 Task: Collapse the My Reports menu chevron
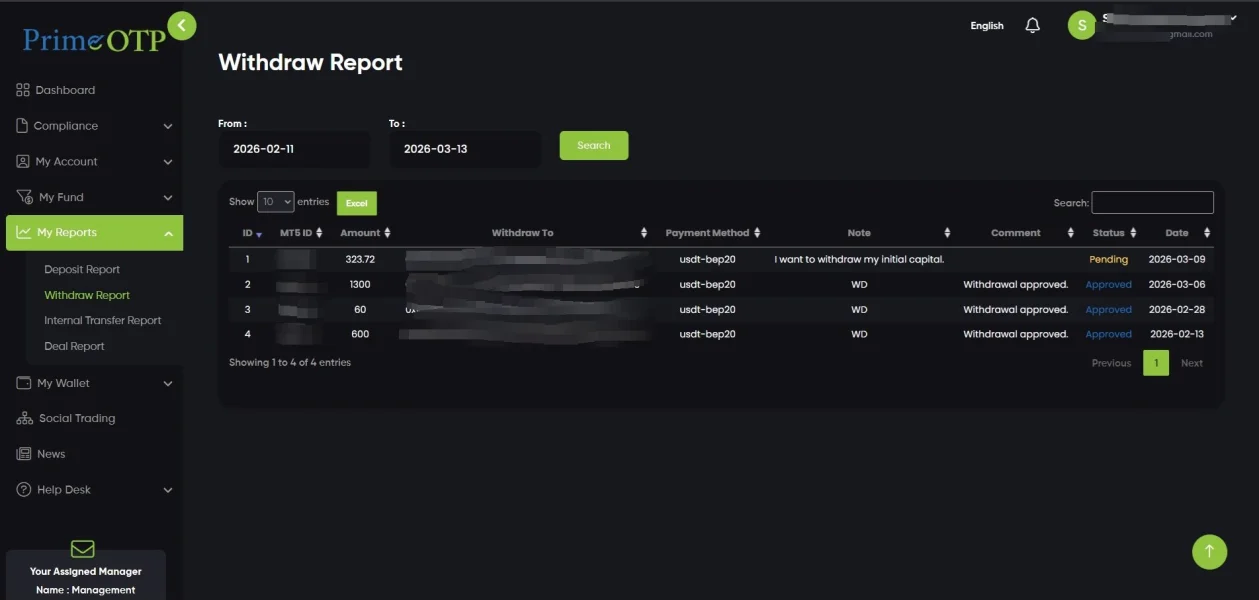coord(168,233)
